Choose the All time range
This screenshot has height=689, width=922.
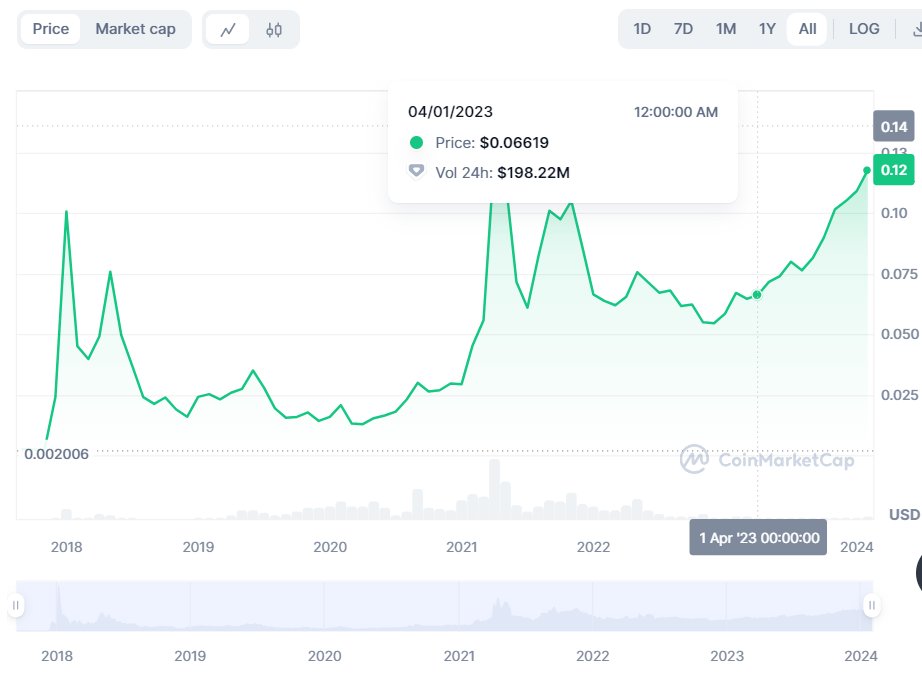(807, 29)
